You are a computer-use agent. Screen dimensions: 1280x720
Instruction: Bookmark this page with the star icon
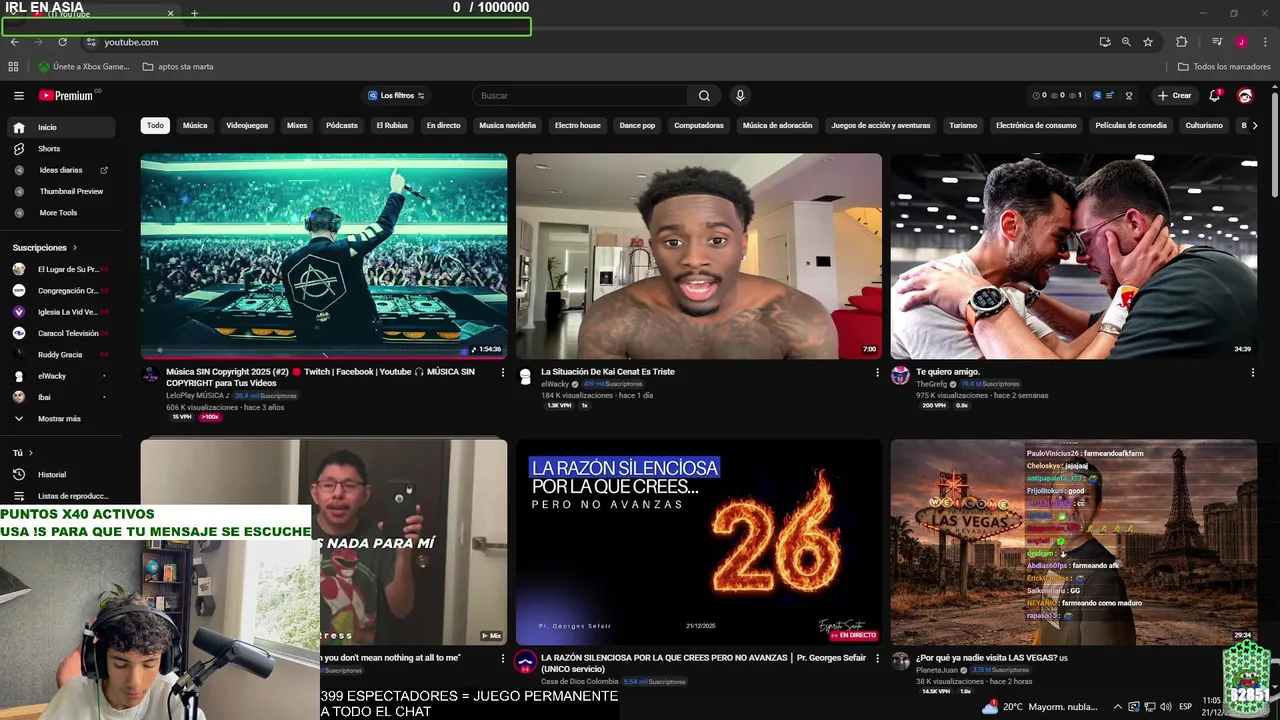pos(1148,42)
